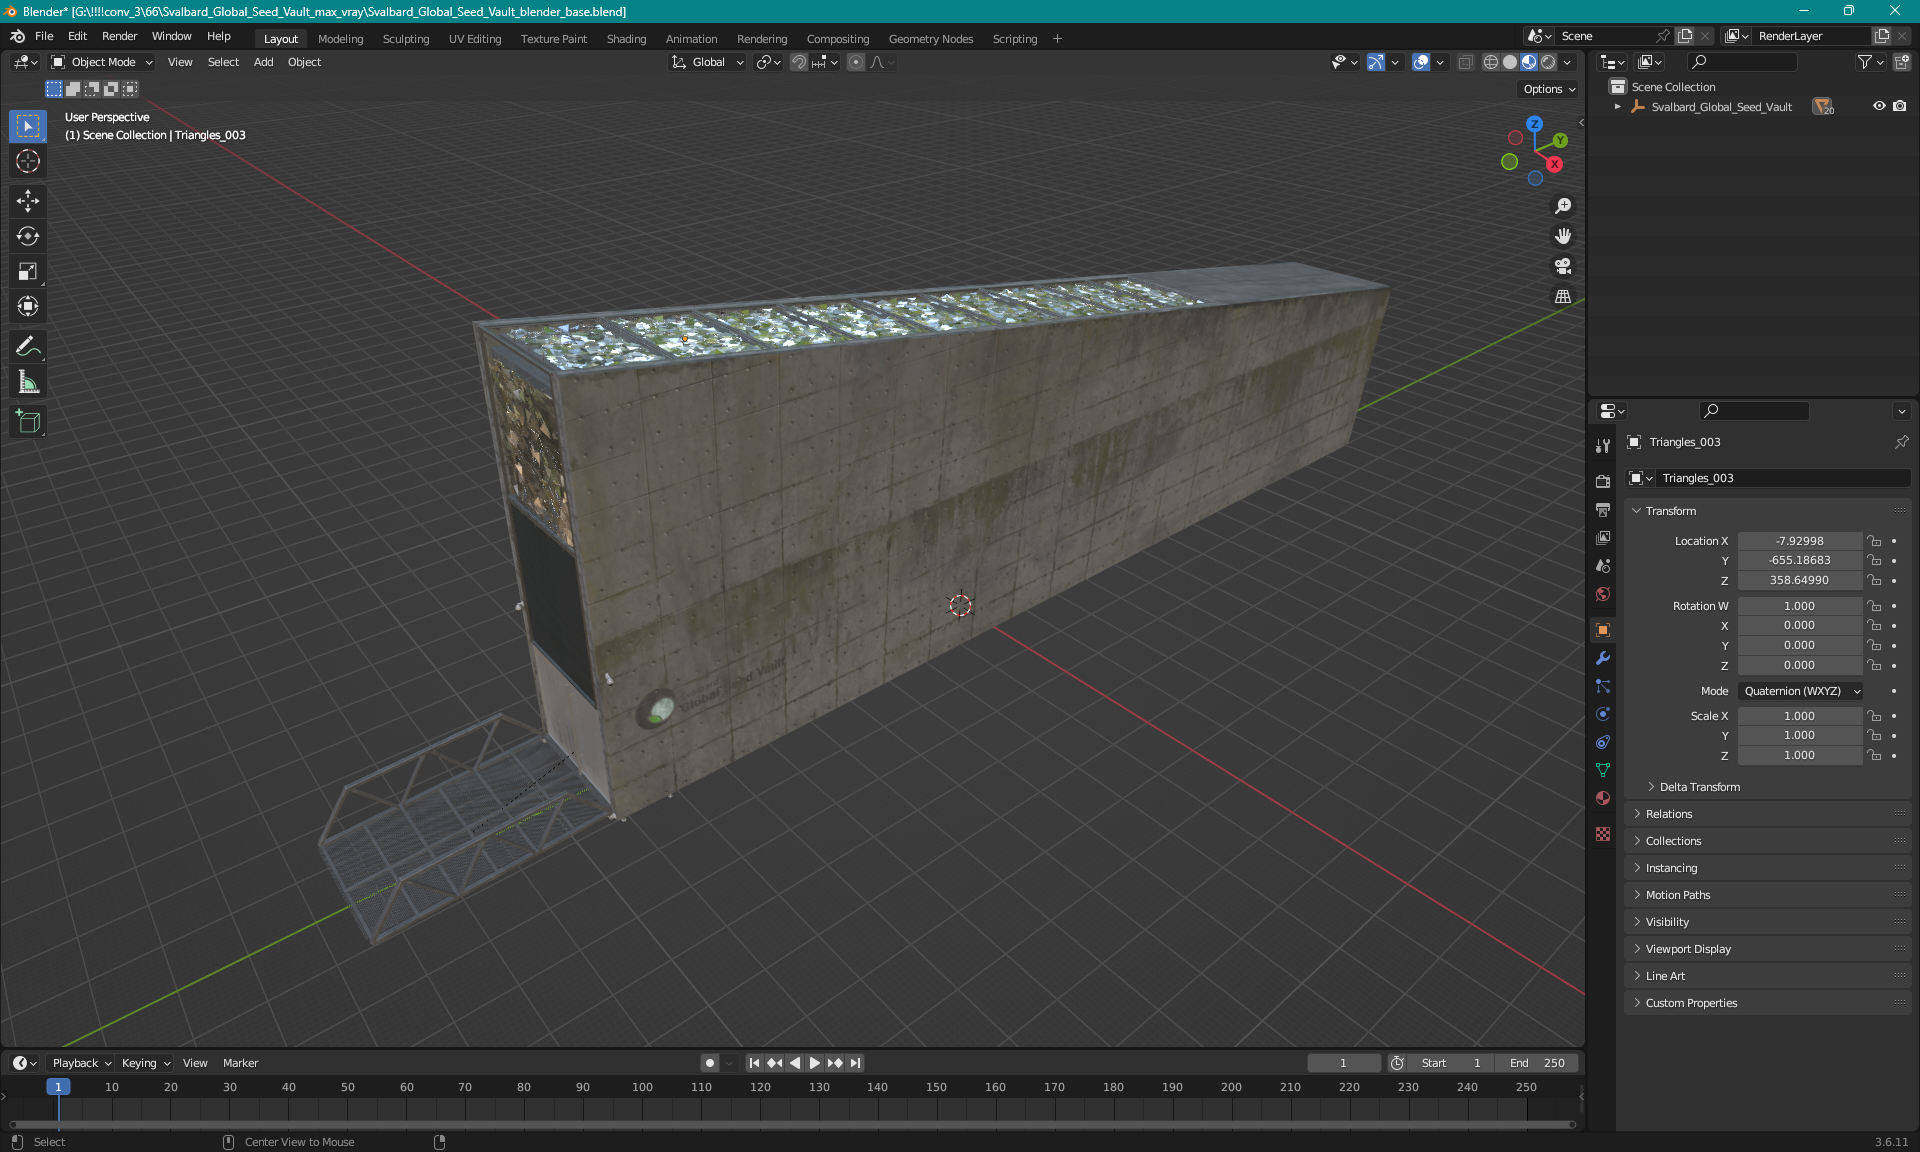1920x1152 pixels.
Task: Open the Shading menu from menu bar
Action: click(x=625, y=37)
